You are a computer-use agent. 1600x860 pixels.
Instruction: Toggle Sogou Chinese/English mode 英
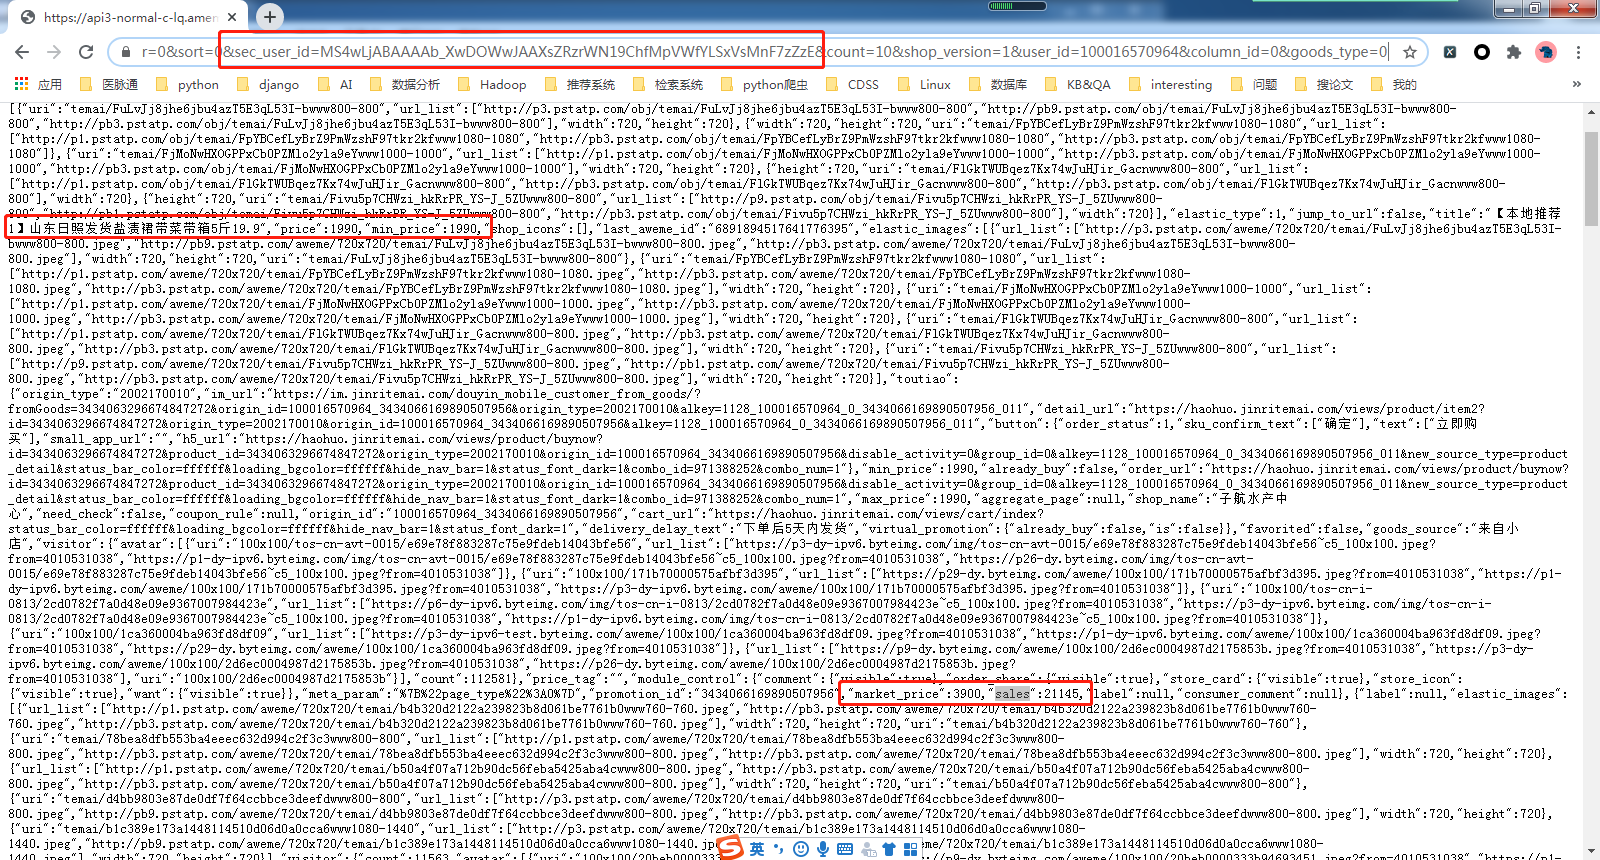pos(757,849)
